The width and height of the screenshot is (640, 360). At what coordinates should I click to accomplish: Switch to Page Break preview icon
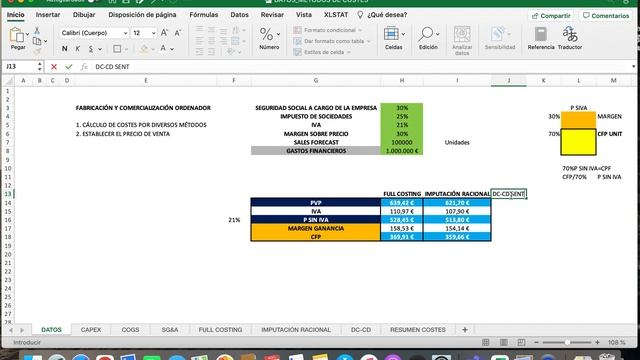pyautogui.click(x=521, y=342)
